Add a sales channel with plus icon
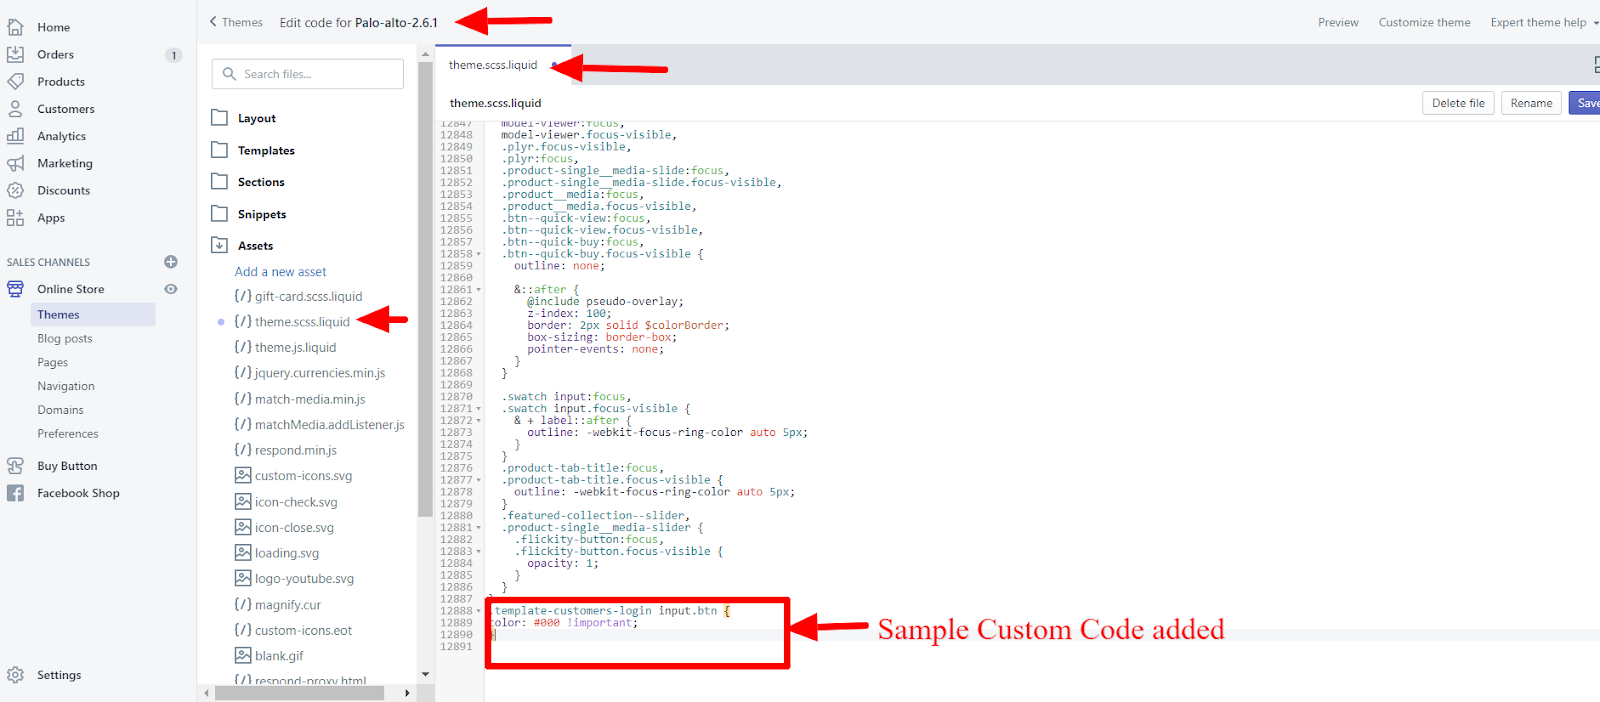This screenshot has height=702, width=1600. pos(171,262)
